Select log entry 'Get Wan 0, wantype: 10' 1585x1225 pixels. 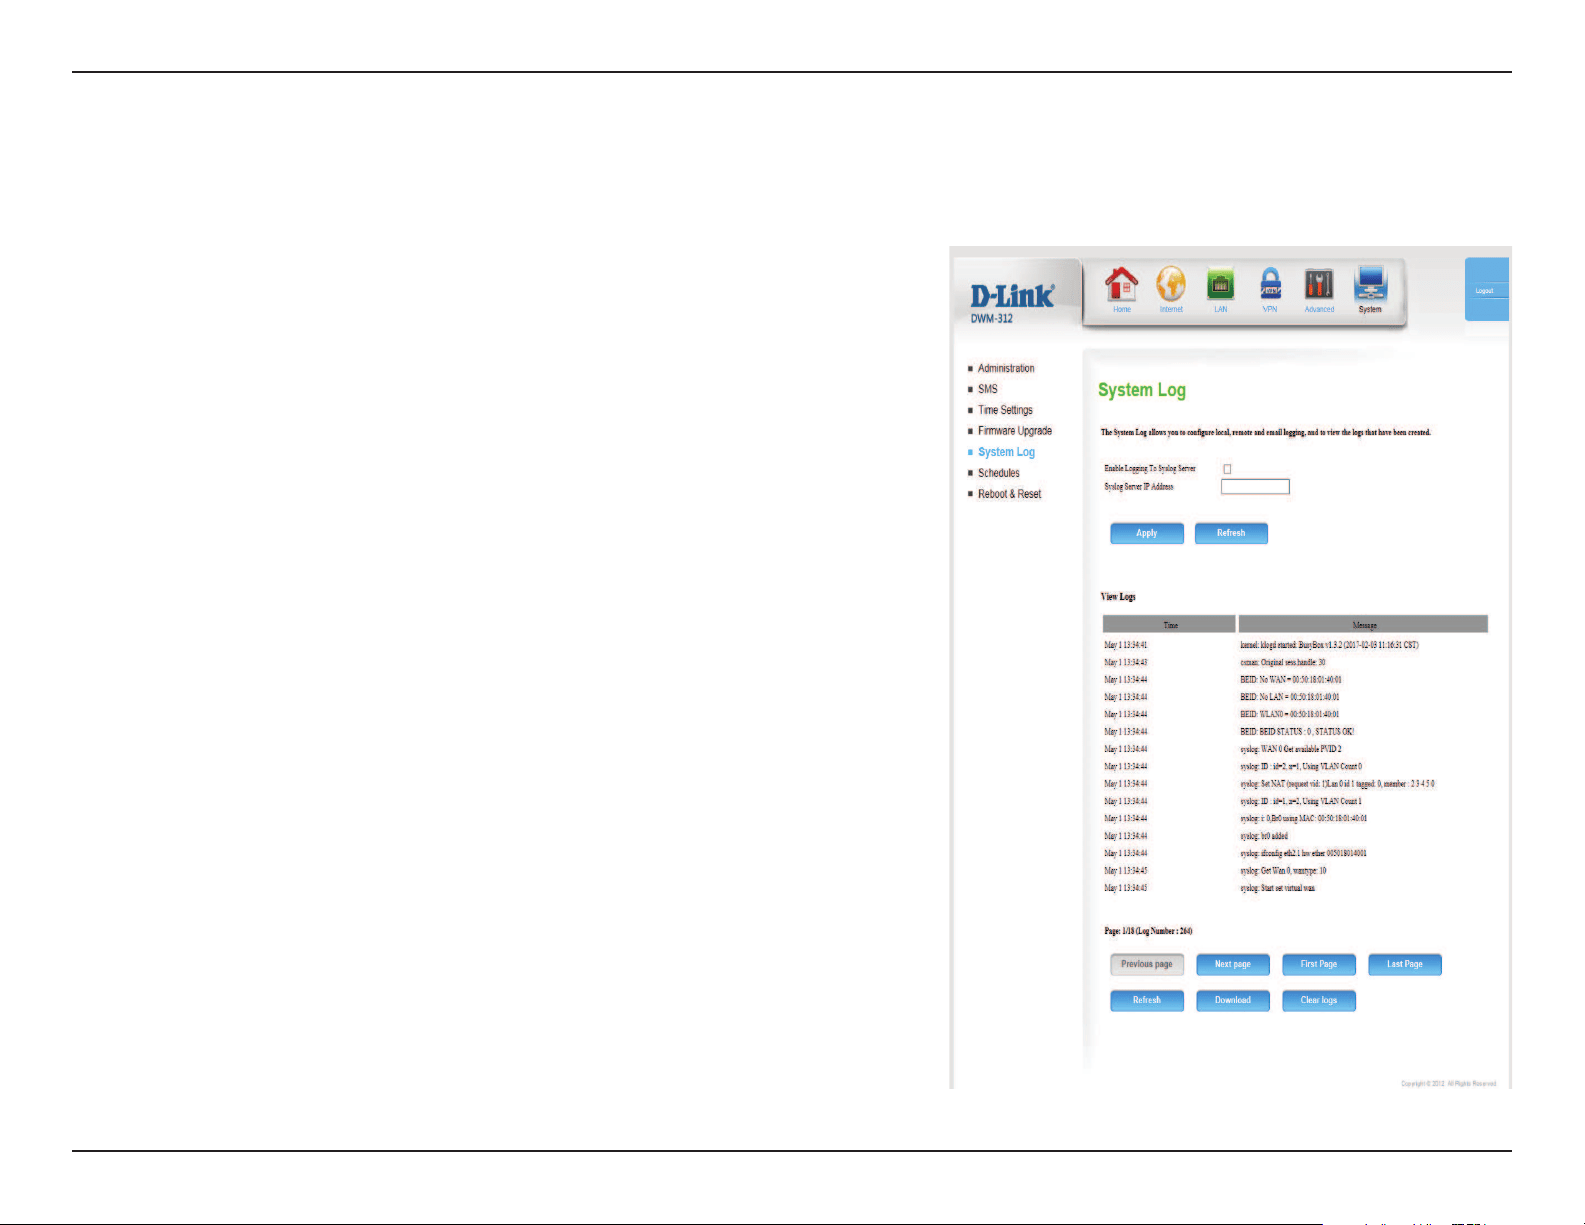coord(1283,870)
